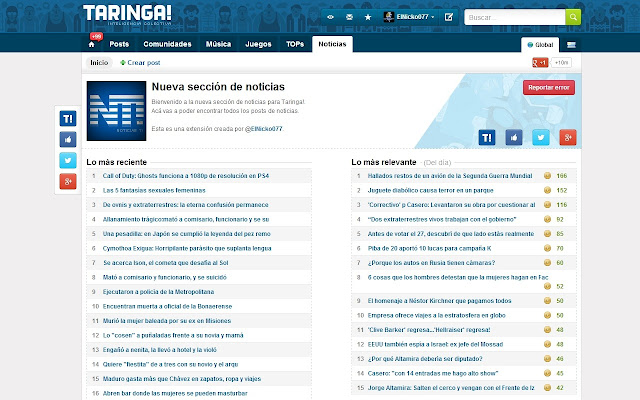Open the Música menu
The image size is (640, 400).
click(218, 44)
